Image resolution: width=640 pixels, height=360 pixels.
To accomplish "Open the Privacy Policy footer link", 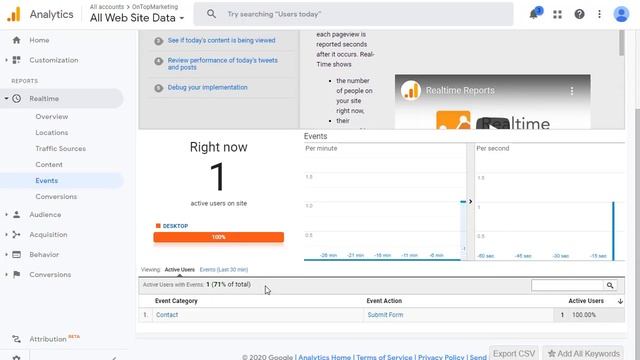I will click(441, 357).
